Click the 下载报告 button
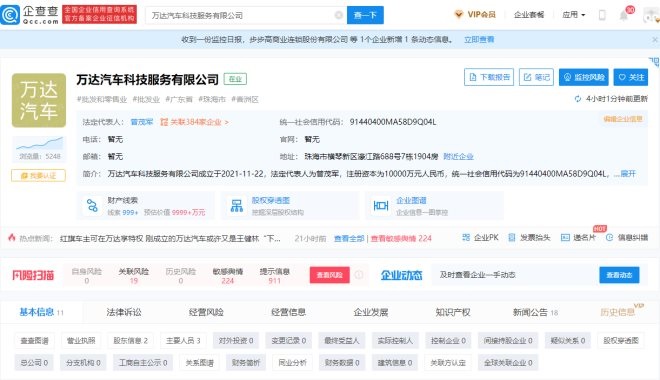 point(489,77)
